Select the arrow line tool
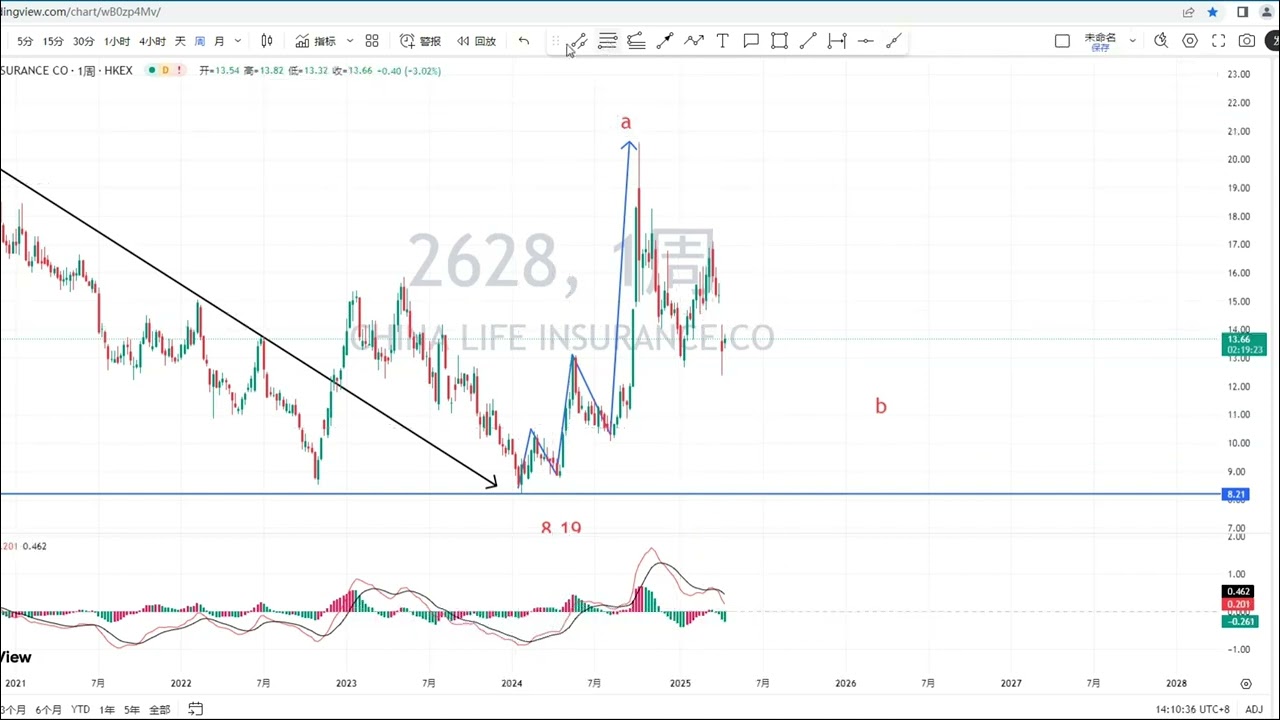Image resolution: width=1280 pixels, height=720 pixels. coord(665,41)
